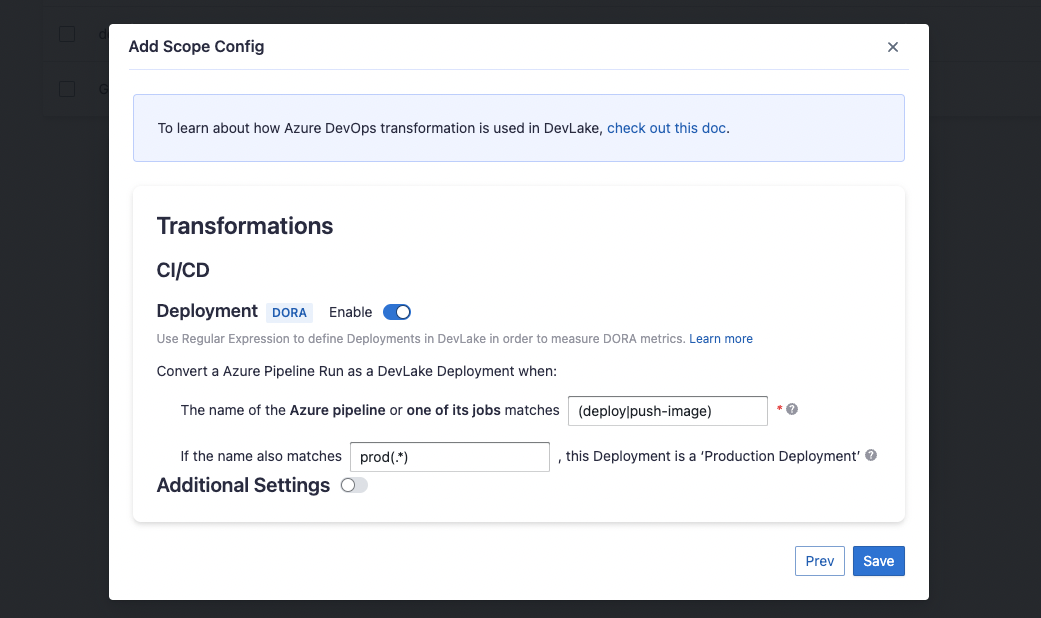Click the red required asterisk

[778, 410]
